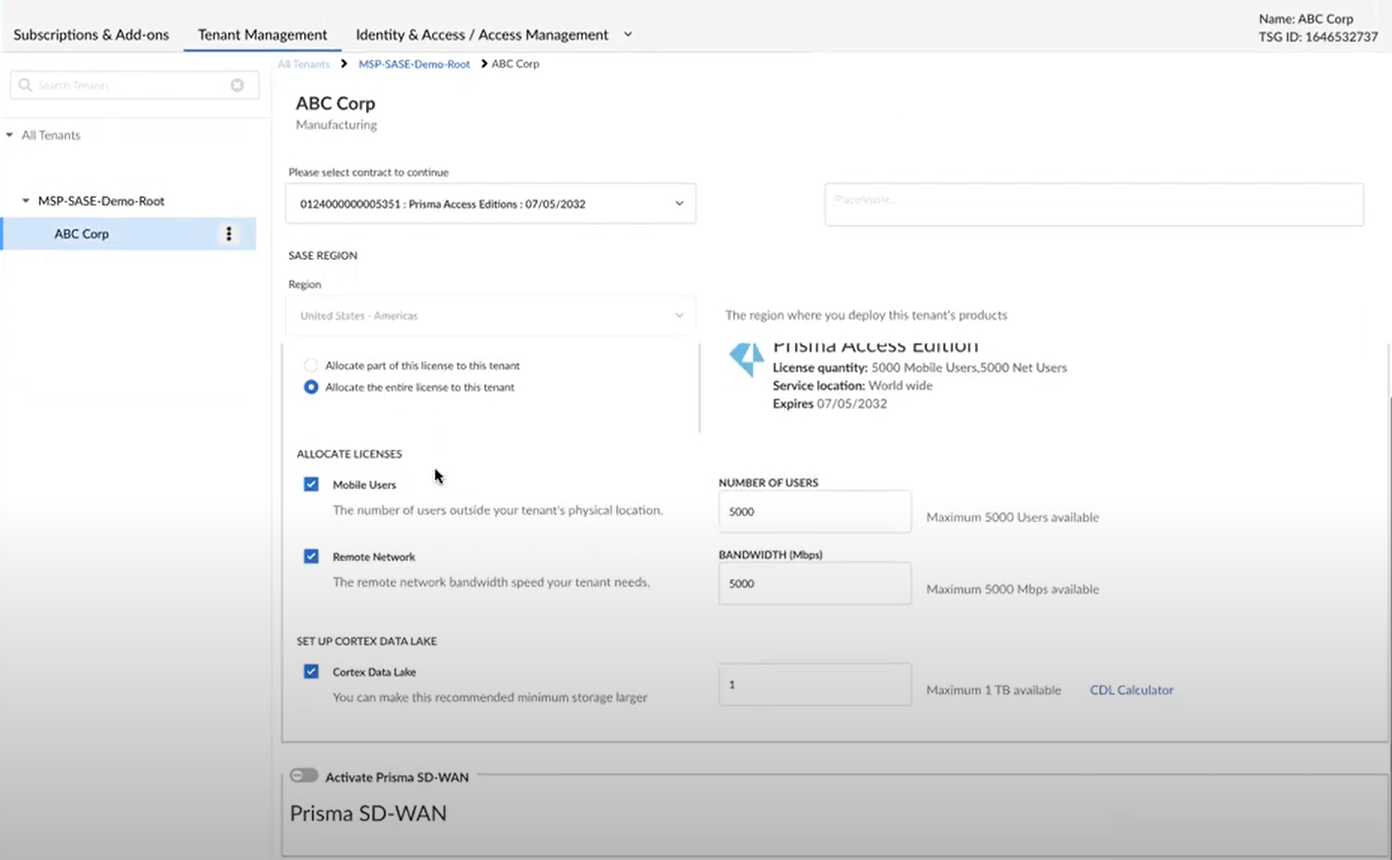Toggle the Remote Network checkbox
The height and width of the screenshot is (860, 1392).
pyautogui.click(x=311, y=556)
